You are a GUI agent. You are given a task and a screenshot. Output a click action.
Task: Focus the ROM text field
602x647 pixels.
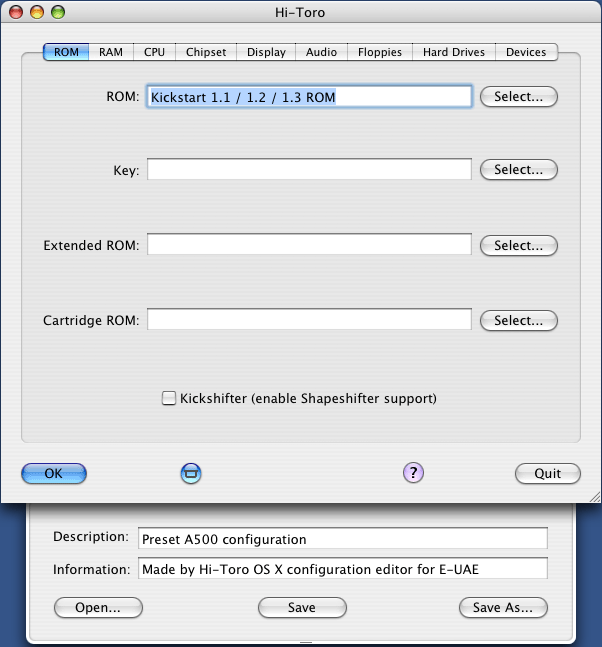pos(309,97)
